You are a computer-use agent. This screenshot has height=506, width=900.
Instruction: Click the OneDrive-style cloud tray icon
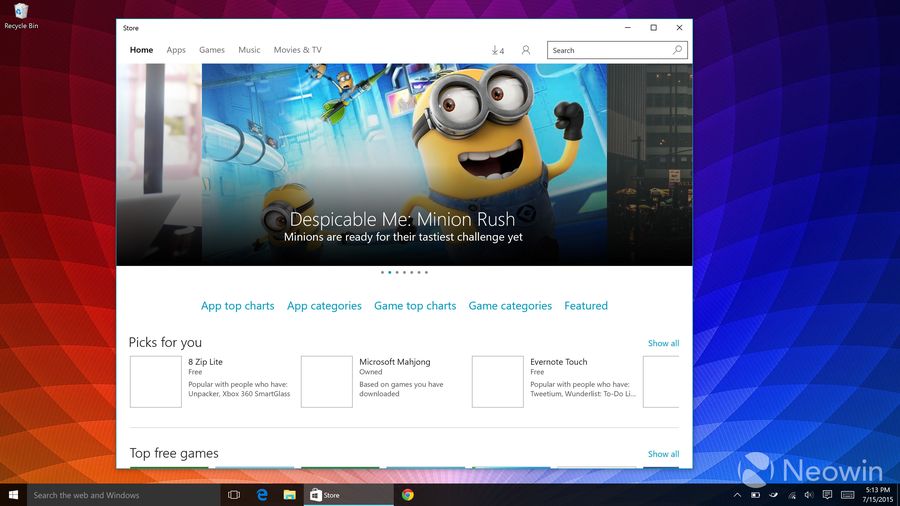click(x=774, y=495)
